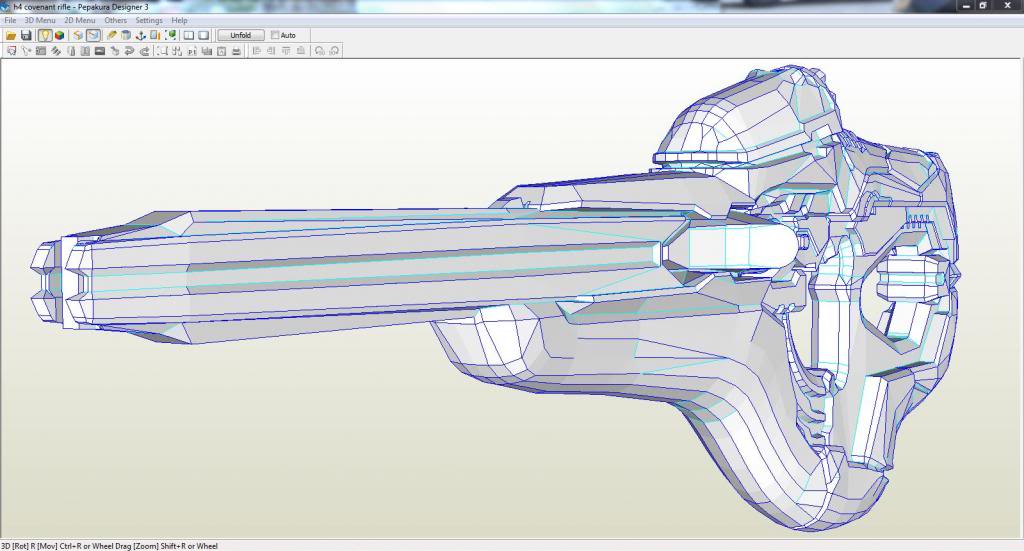Viewport: 1024px width, 551px height.
Task: Select the pencil open-edges tool
Action: pyautogui.click(x=112, y=35)
